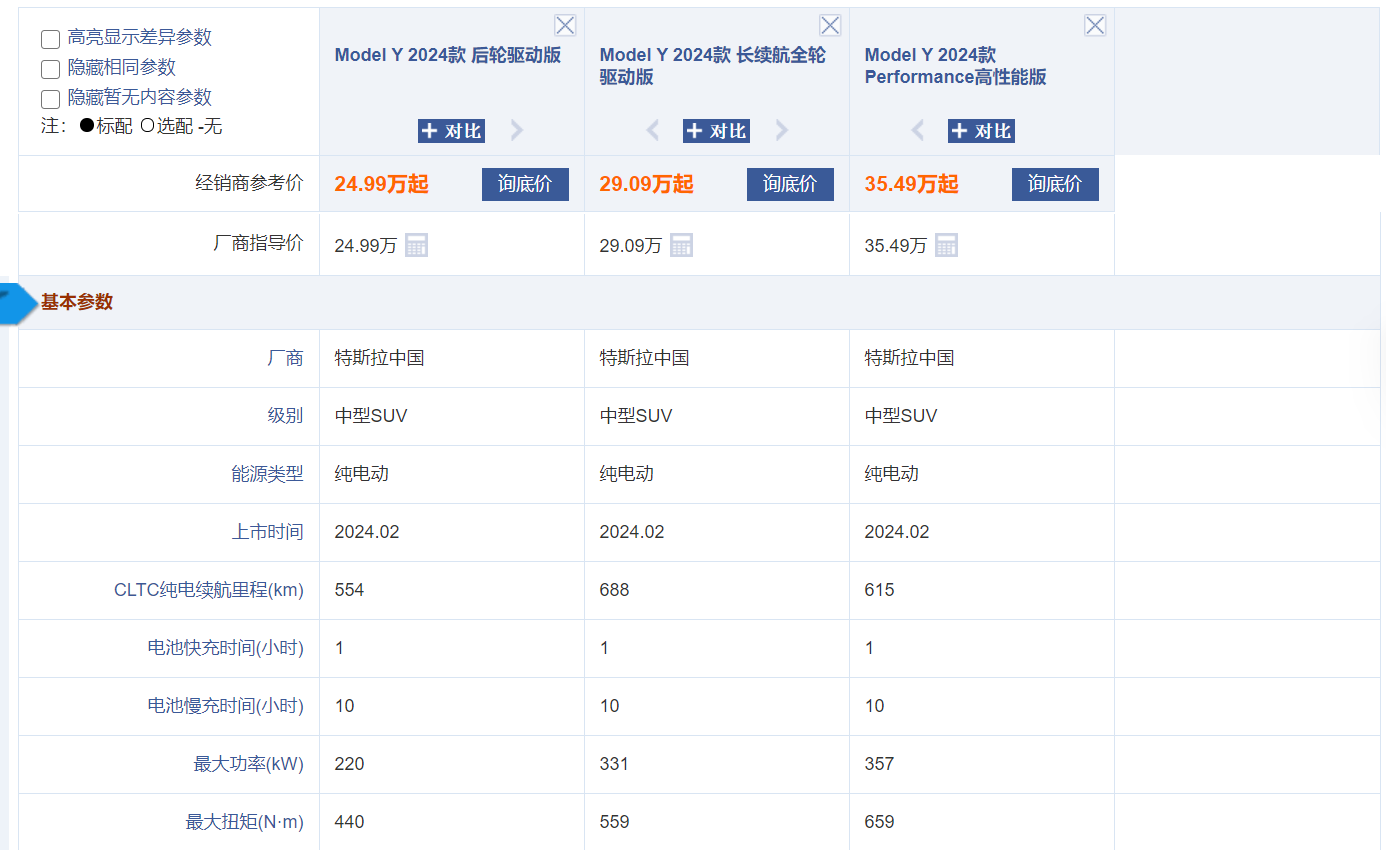
Task: Select the 220 max power value
Action: point(349,764)
